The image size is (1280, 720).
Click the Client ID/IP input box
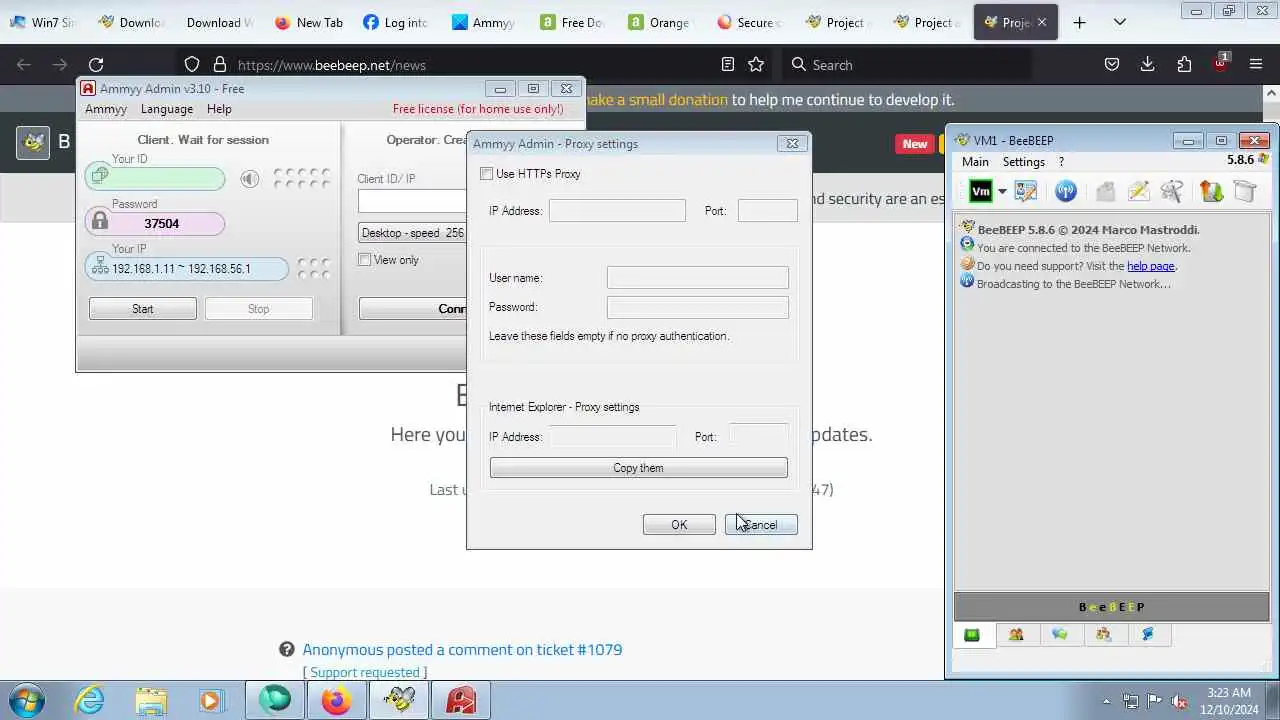(x=412, y=201)
